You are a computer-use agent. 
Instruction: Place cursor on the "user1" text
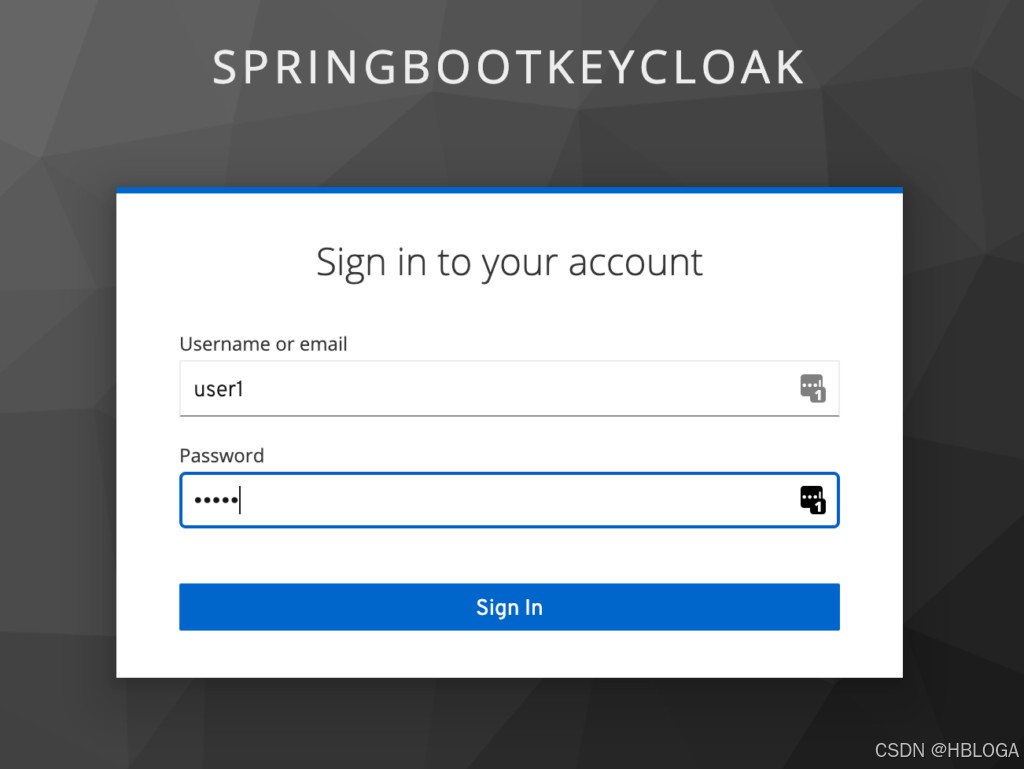219,389
